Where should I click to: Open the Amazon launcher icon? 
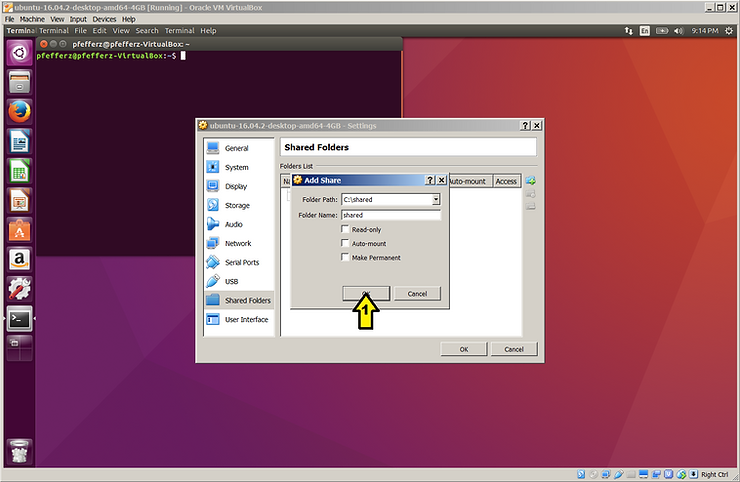19,260
